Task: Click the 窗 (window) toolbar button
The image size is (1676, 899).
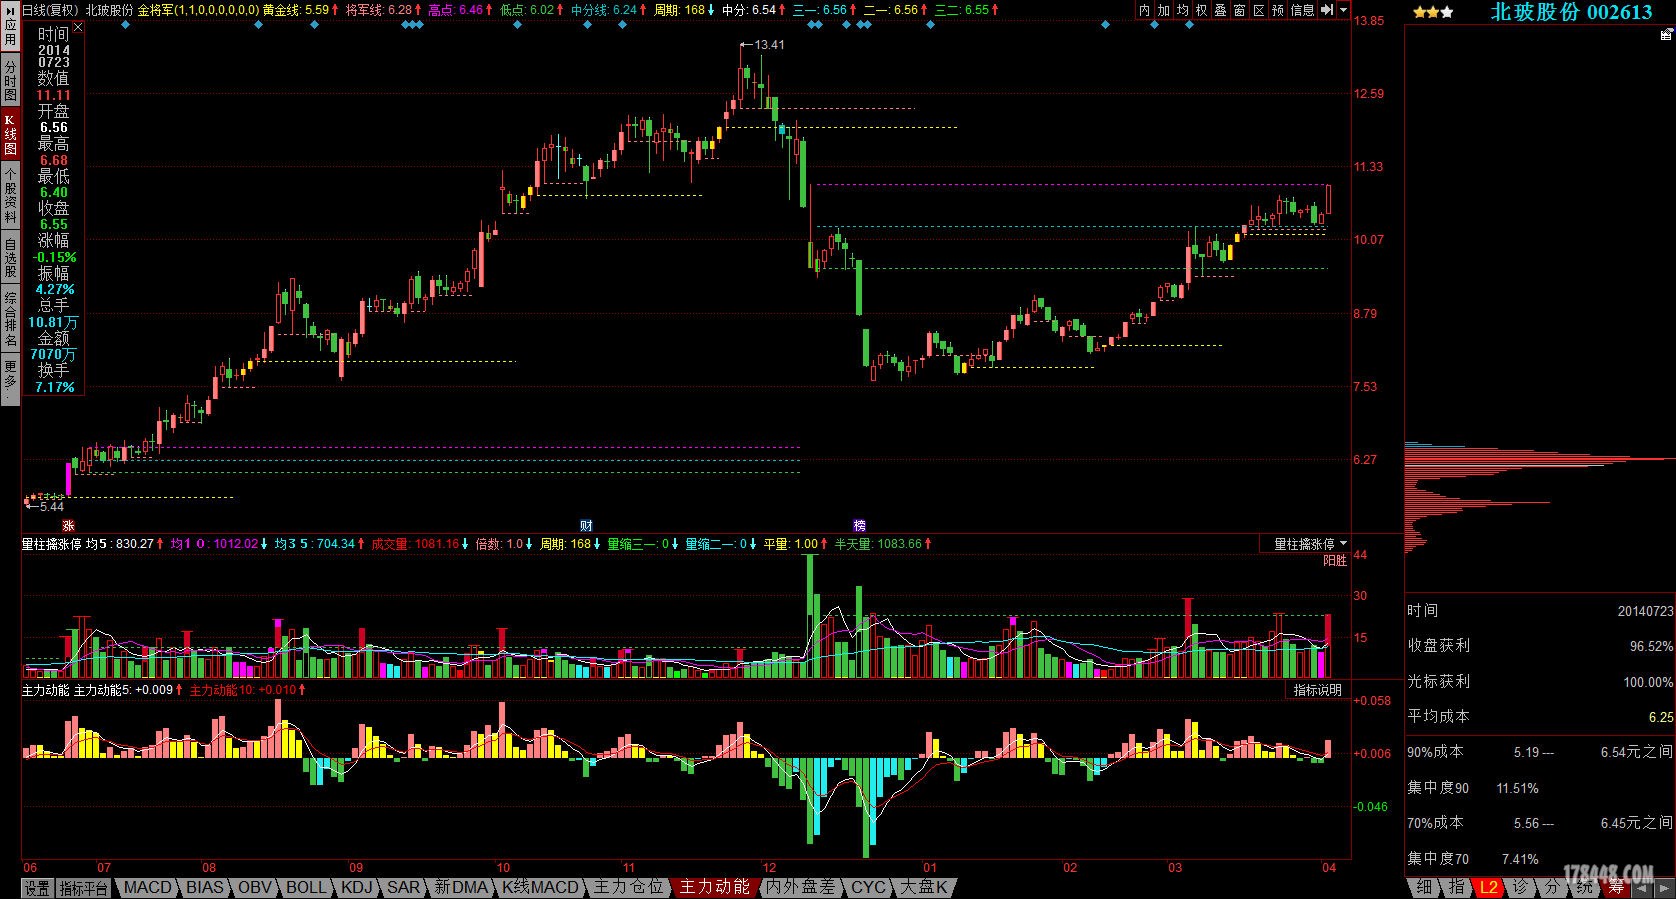Action: (1240, 10)
